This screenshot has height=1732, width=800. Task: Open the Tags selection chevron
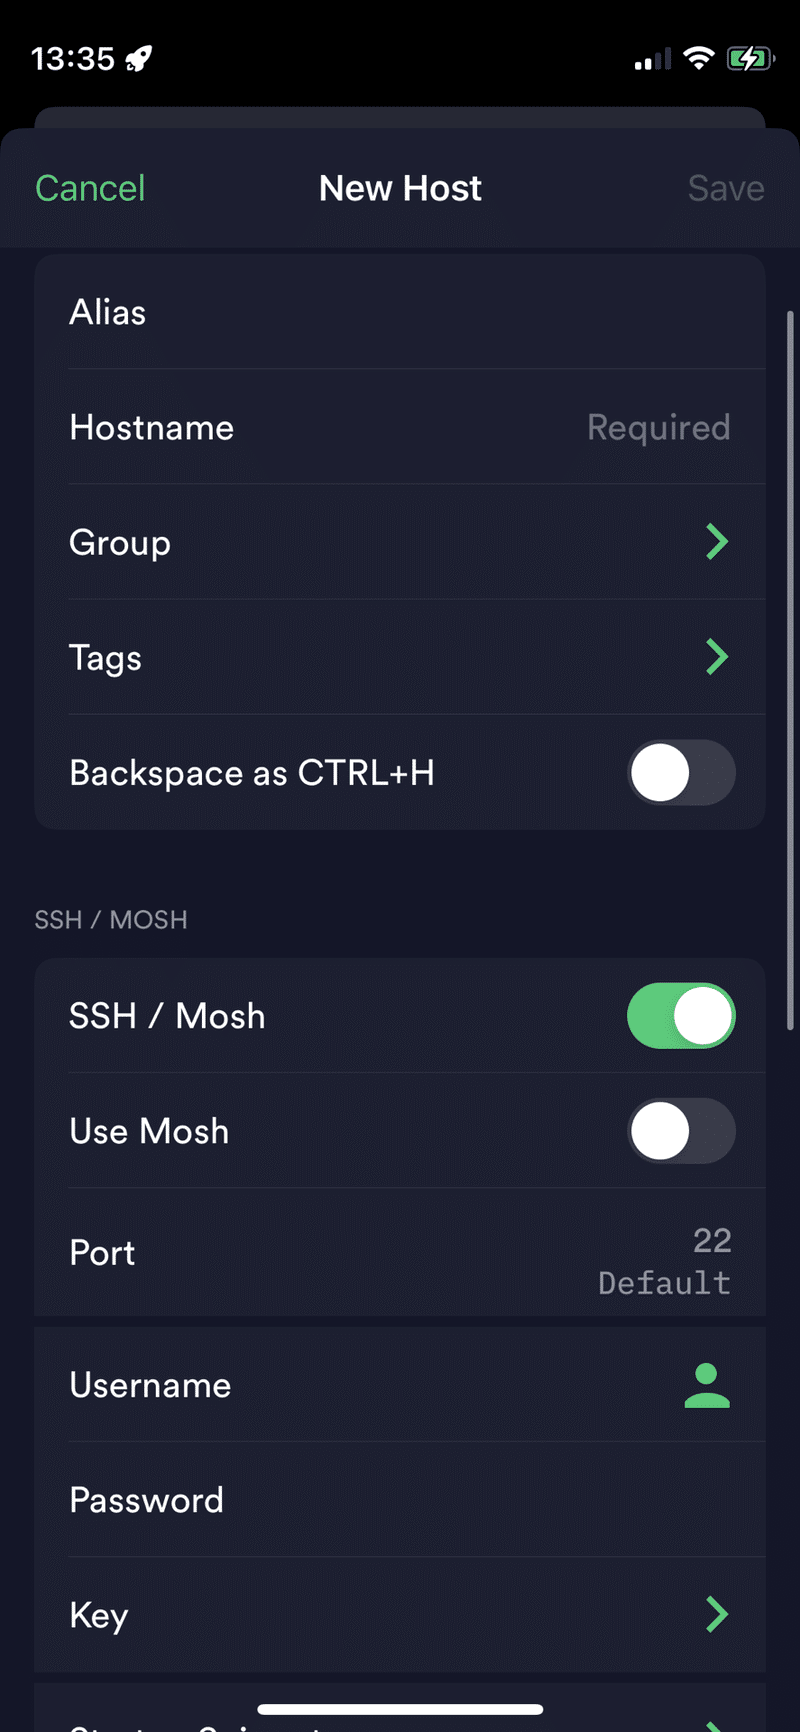[717, 657]
